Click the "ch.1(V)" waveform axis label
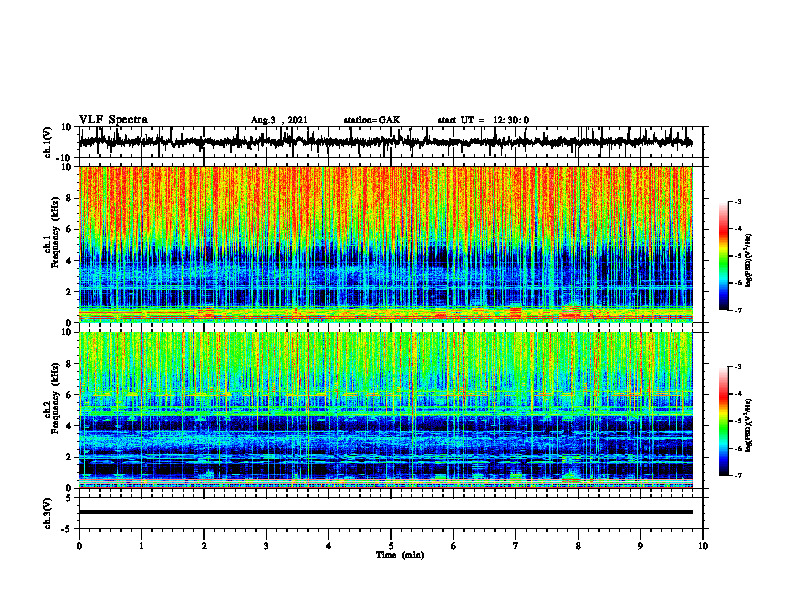This screenshot has height=612, width=792. (x=47, y=142)
